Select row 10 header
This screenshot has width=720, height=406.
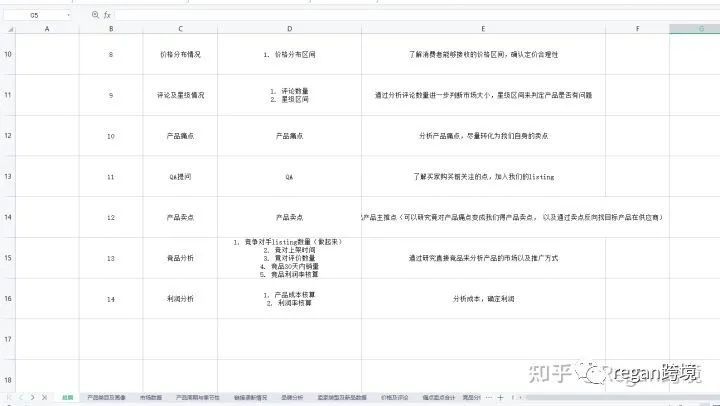[8, 54]
